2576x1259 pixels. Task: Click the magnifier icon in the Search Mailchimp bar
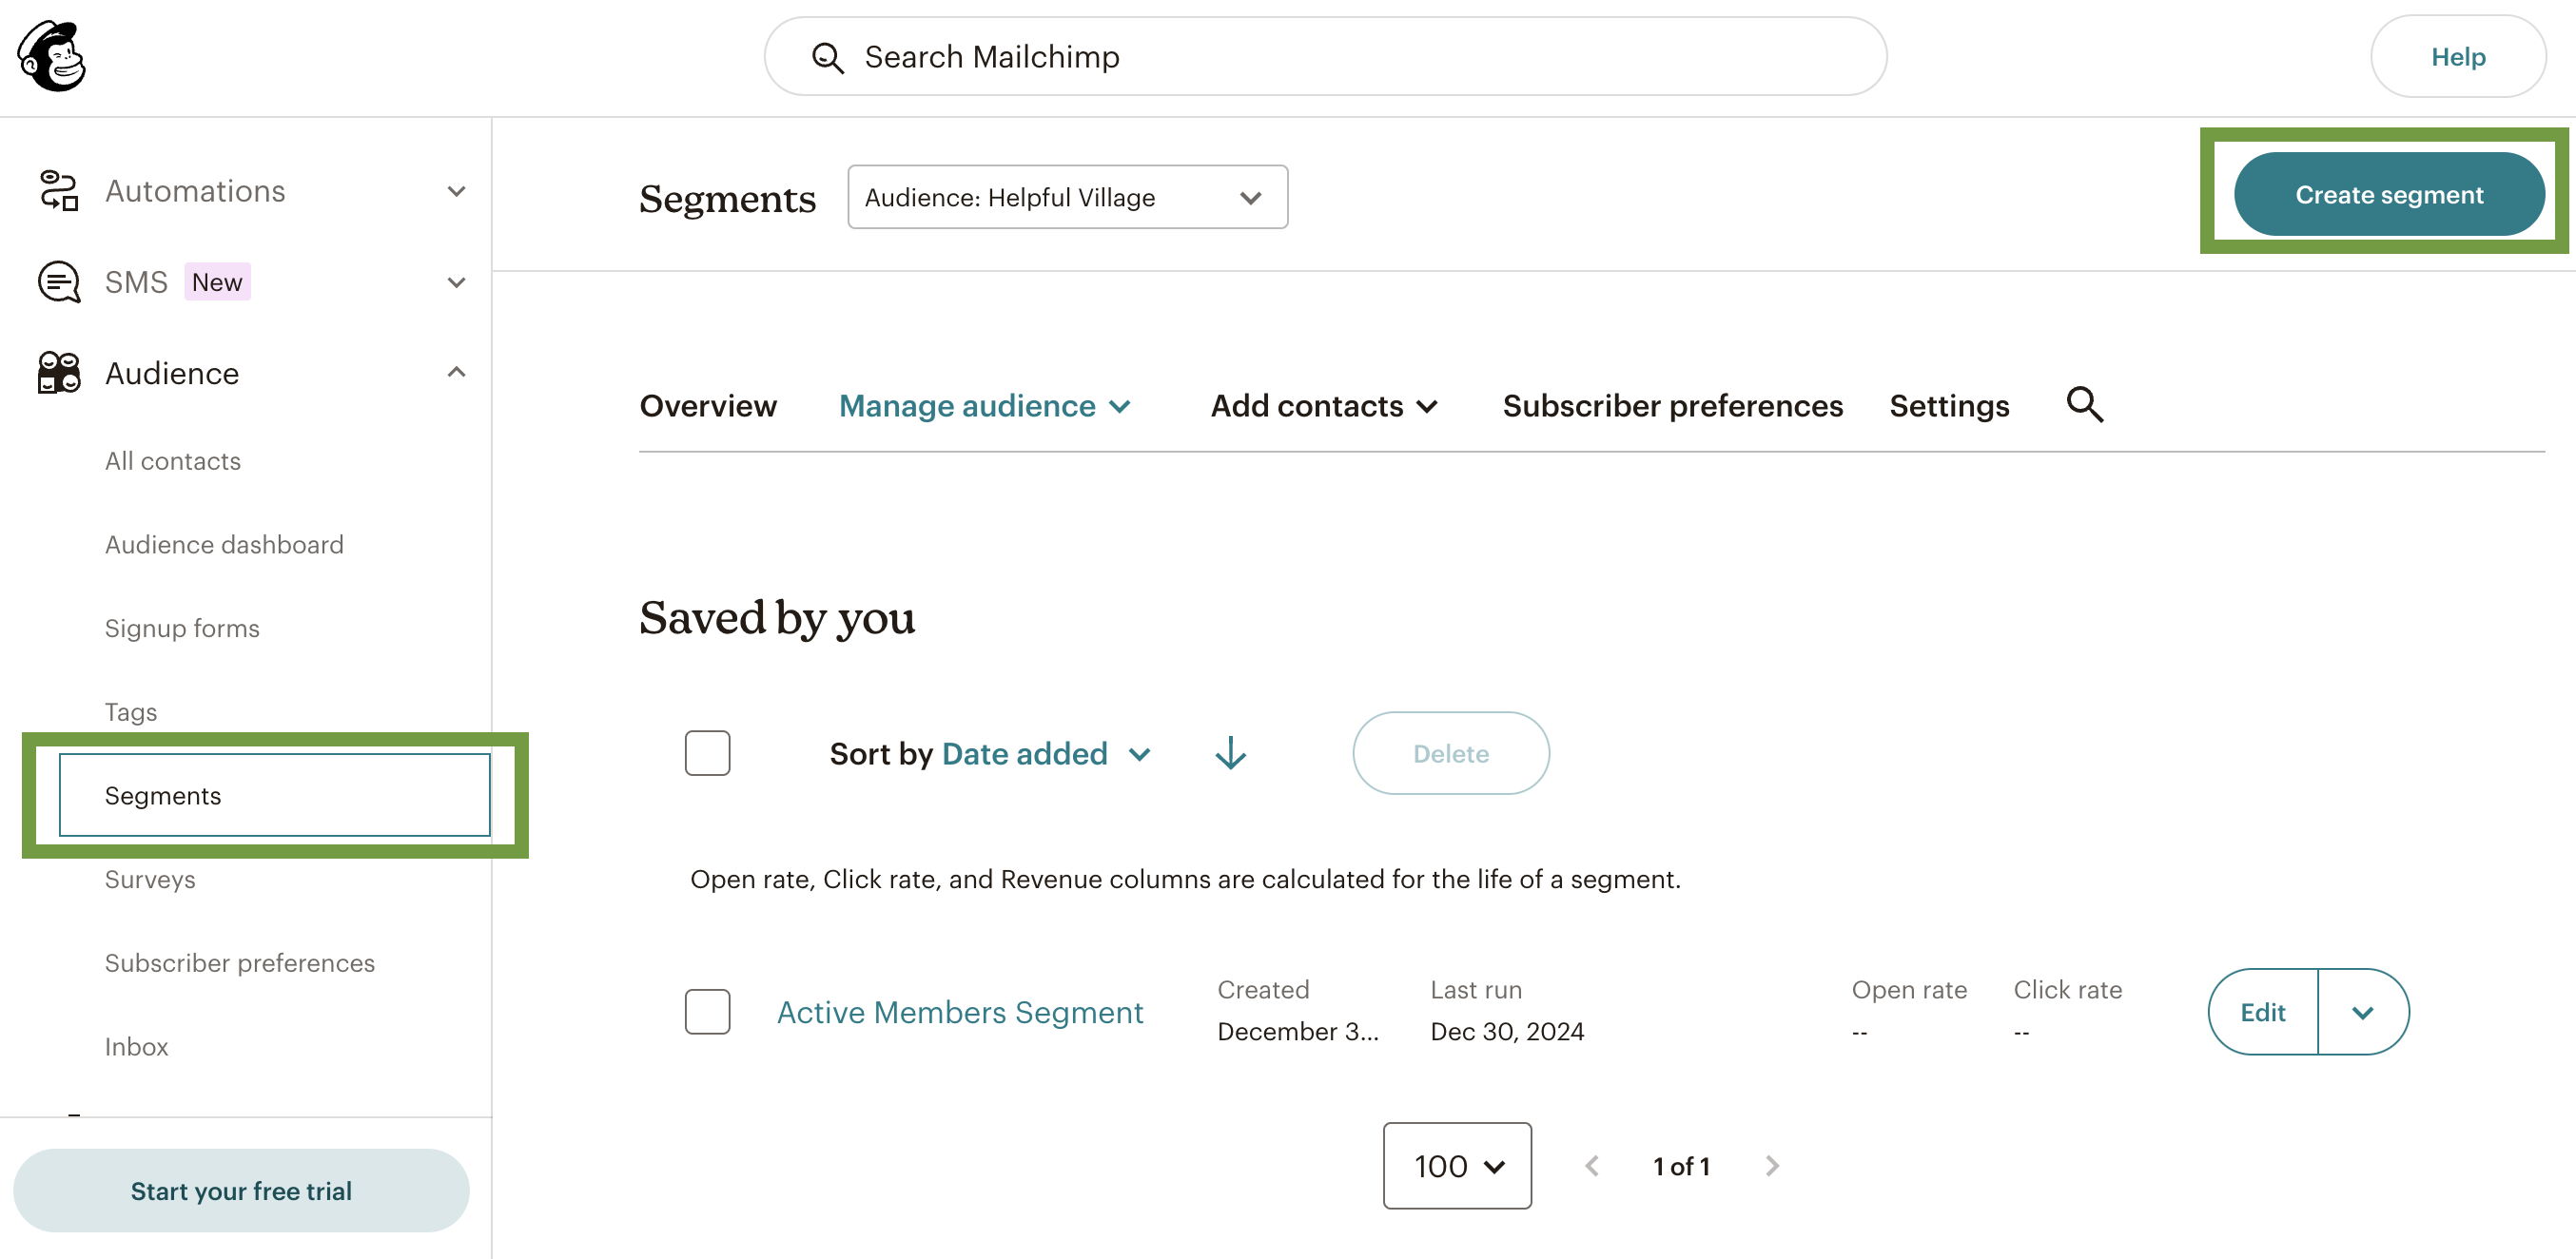tap(827, 58)
